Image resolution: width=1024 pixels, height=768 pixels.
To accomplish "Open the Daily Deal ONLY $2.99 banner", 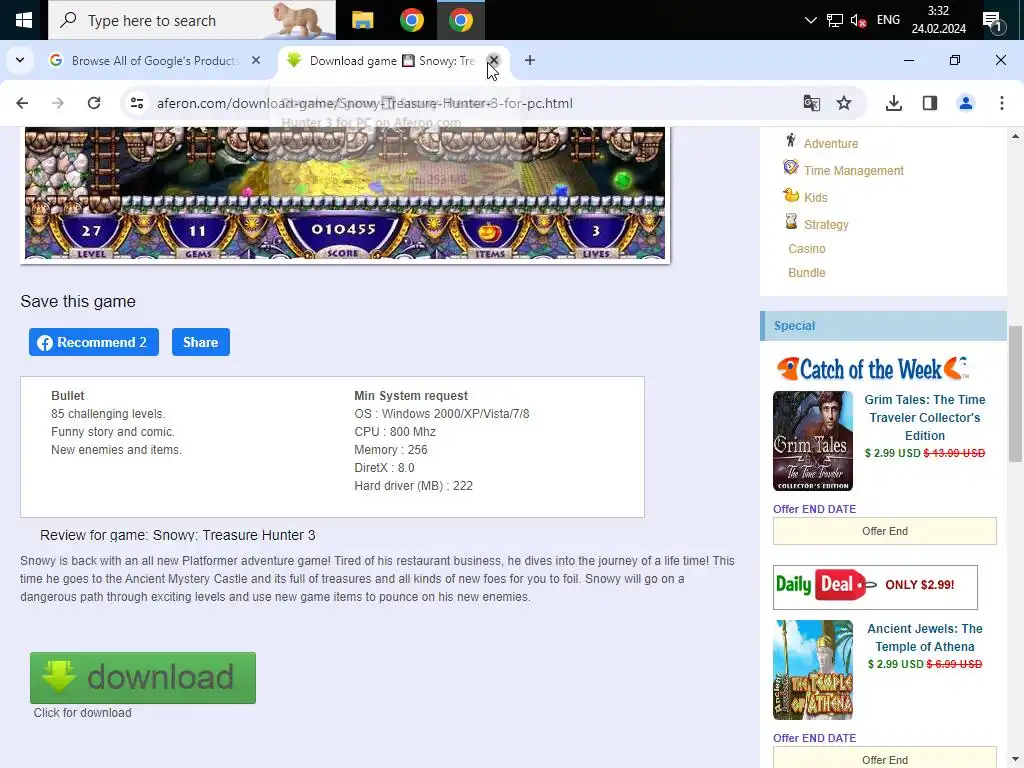I will pos(875,587).
